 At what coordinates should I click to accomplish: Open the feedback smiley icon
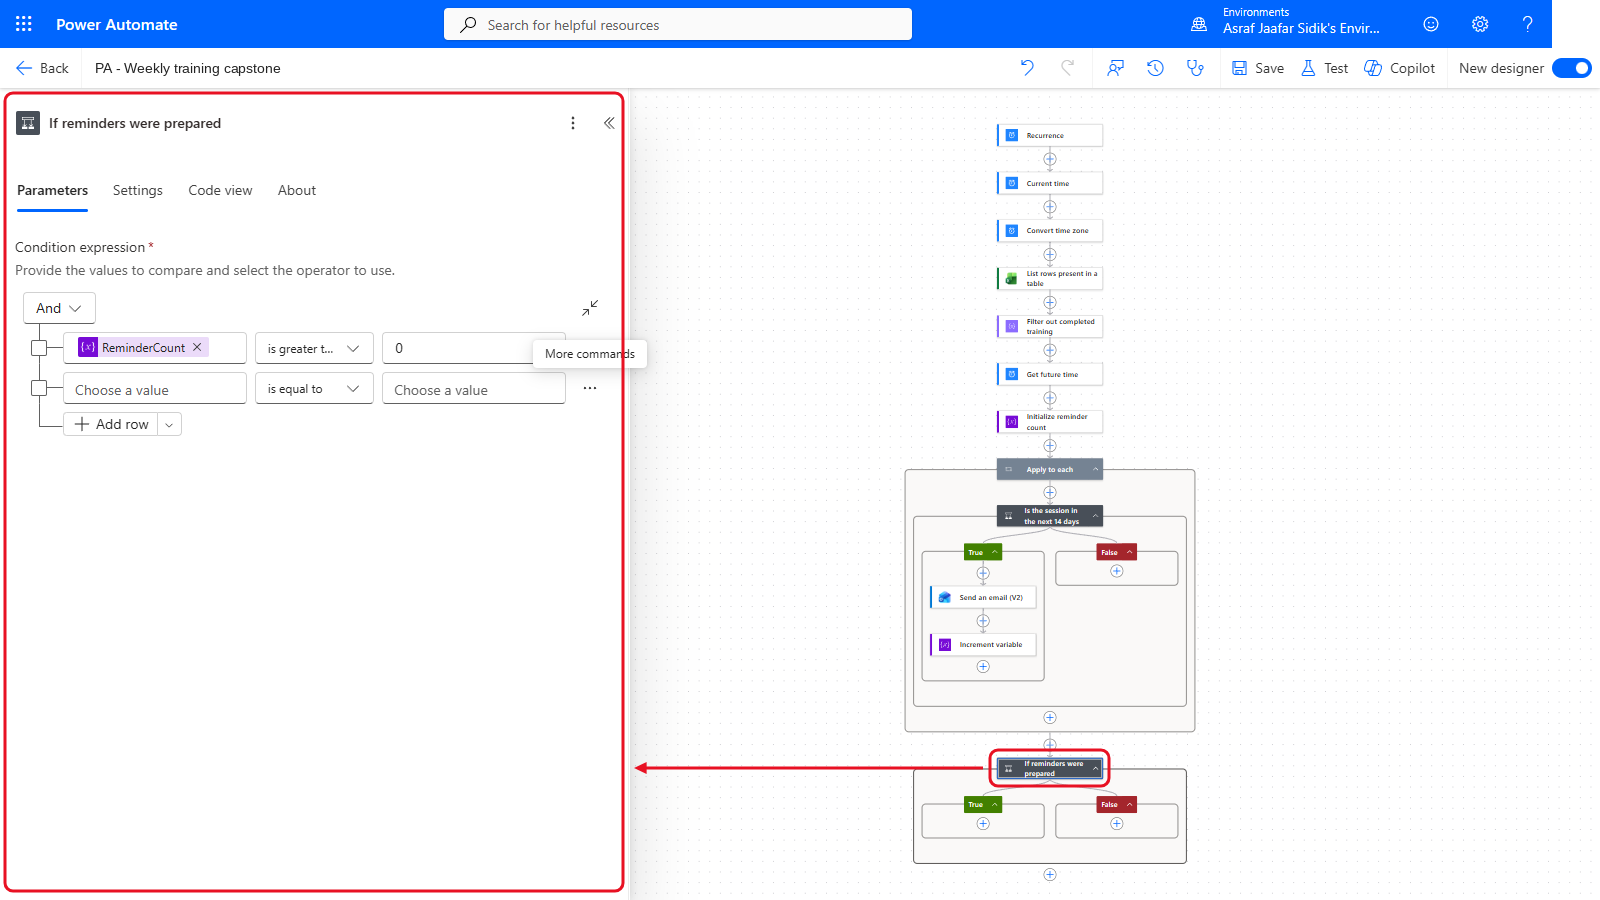1431,24
